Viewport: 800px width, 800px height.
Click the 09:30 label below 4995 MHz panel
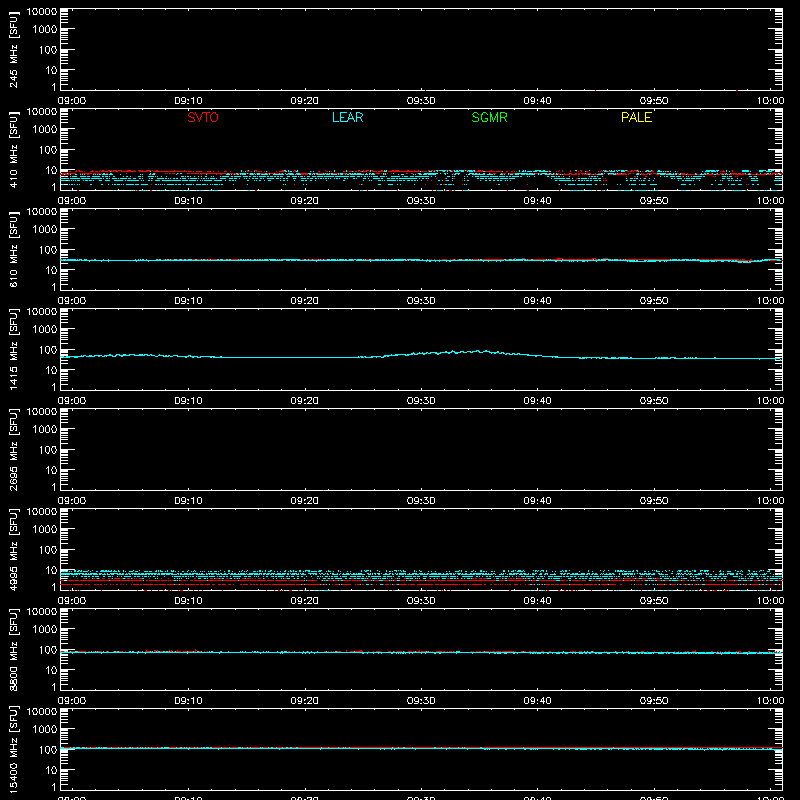tap(421, 601)
